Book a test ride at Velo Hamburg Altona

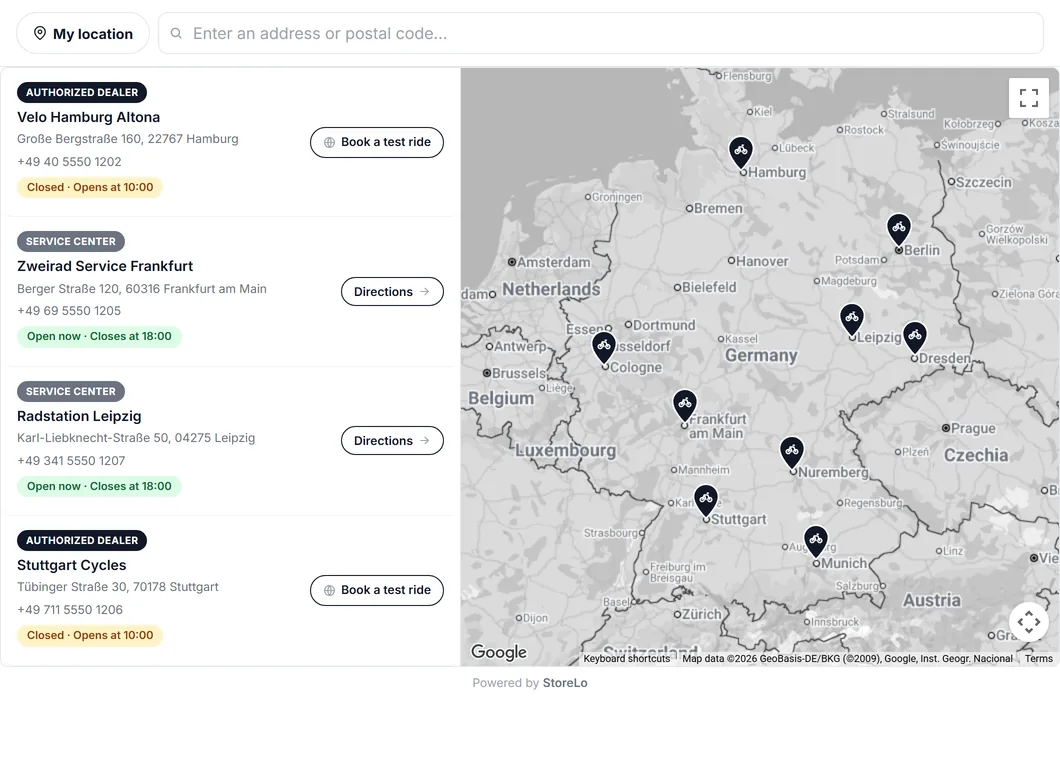(377, 142)
